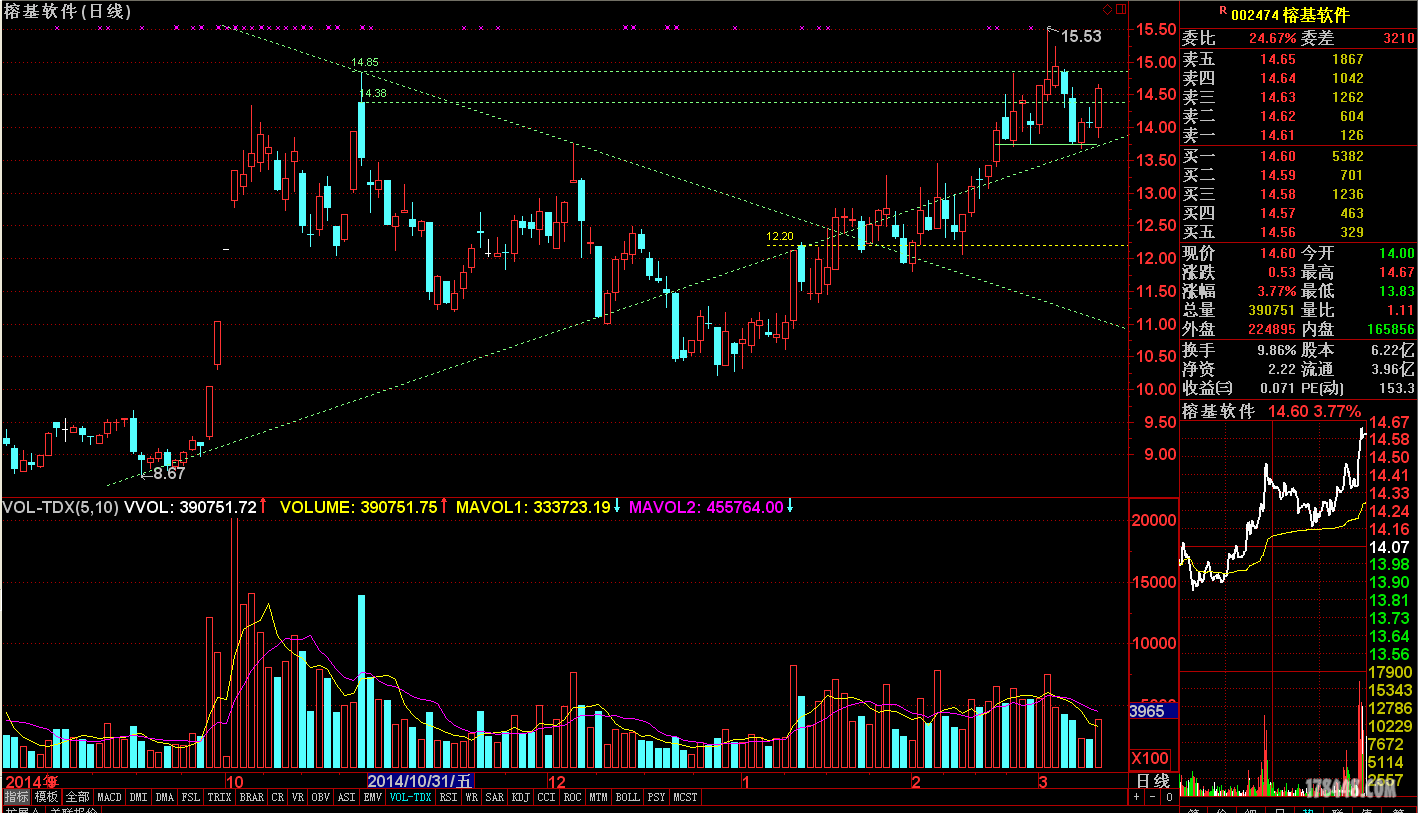The height and width of the screenshot is (813, 1418).
Task: Choose the VR indicator tab
Action: [297, 797]
